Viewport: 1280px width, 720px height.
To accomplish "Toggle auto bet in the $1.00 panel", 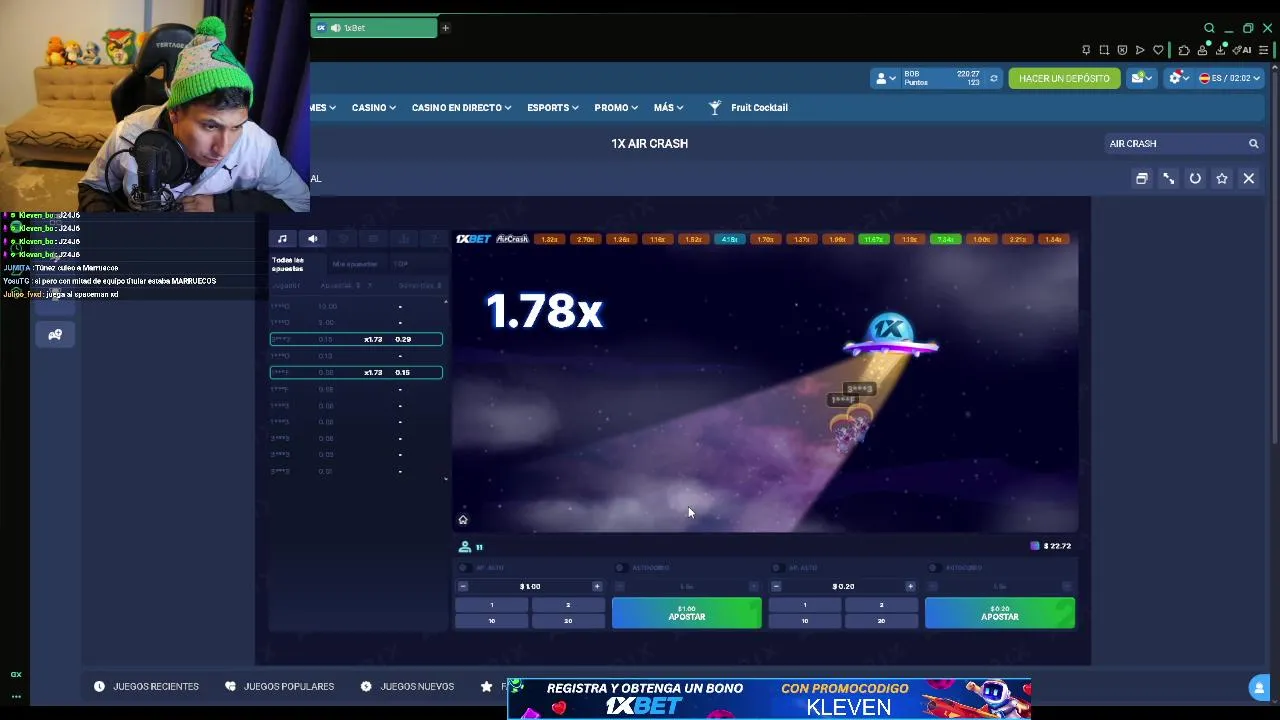I will (463, 568).
